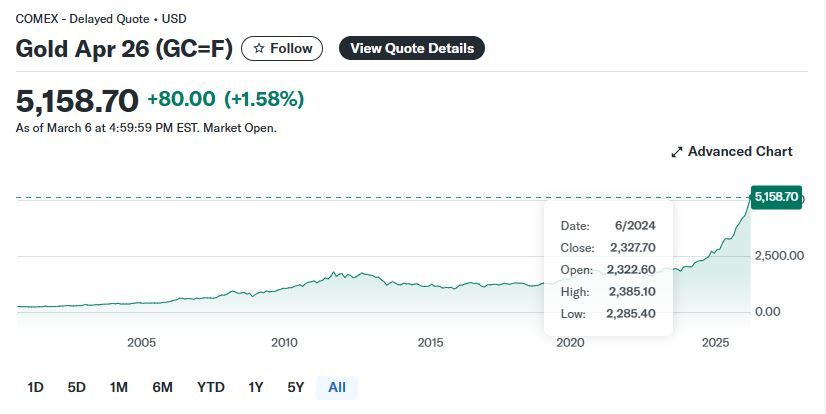Click the Advanced Chart expand arrows icon
826x414 pixels.
(x=677, y=152)
